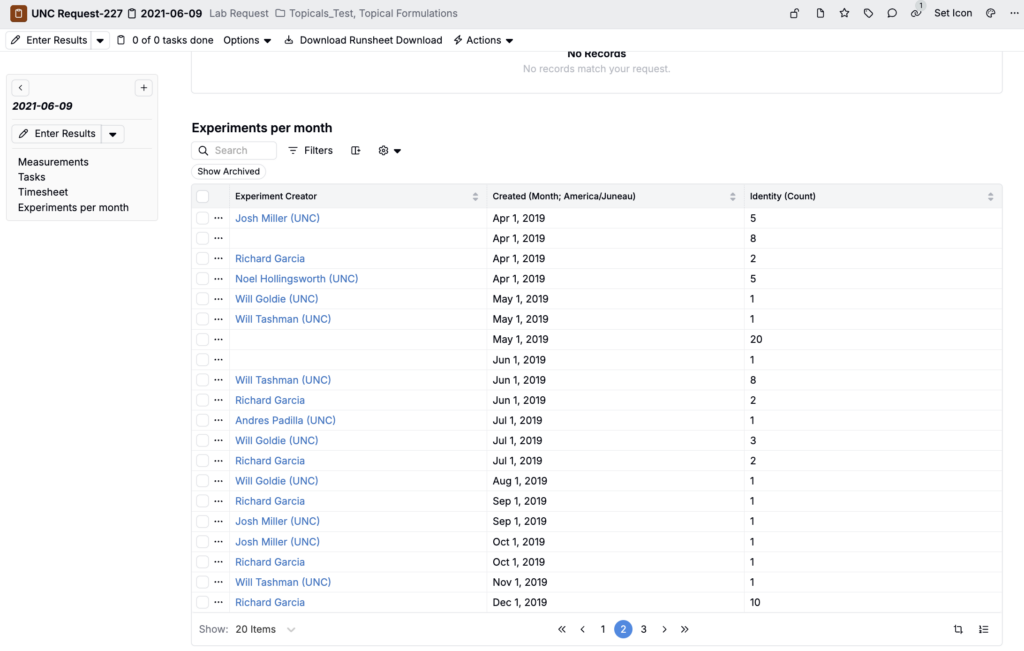Screen dimensions: 1024x651
Task: Check the box for Josh Miller Apr 2019 row
Action: click(202, 218)
